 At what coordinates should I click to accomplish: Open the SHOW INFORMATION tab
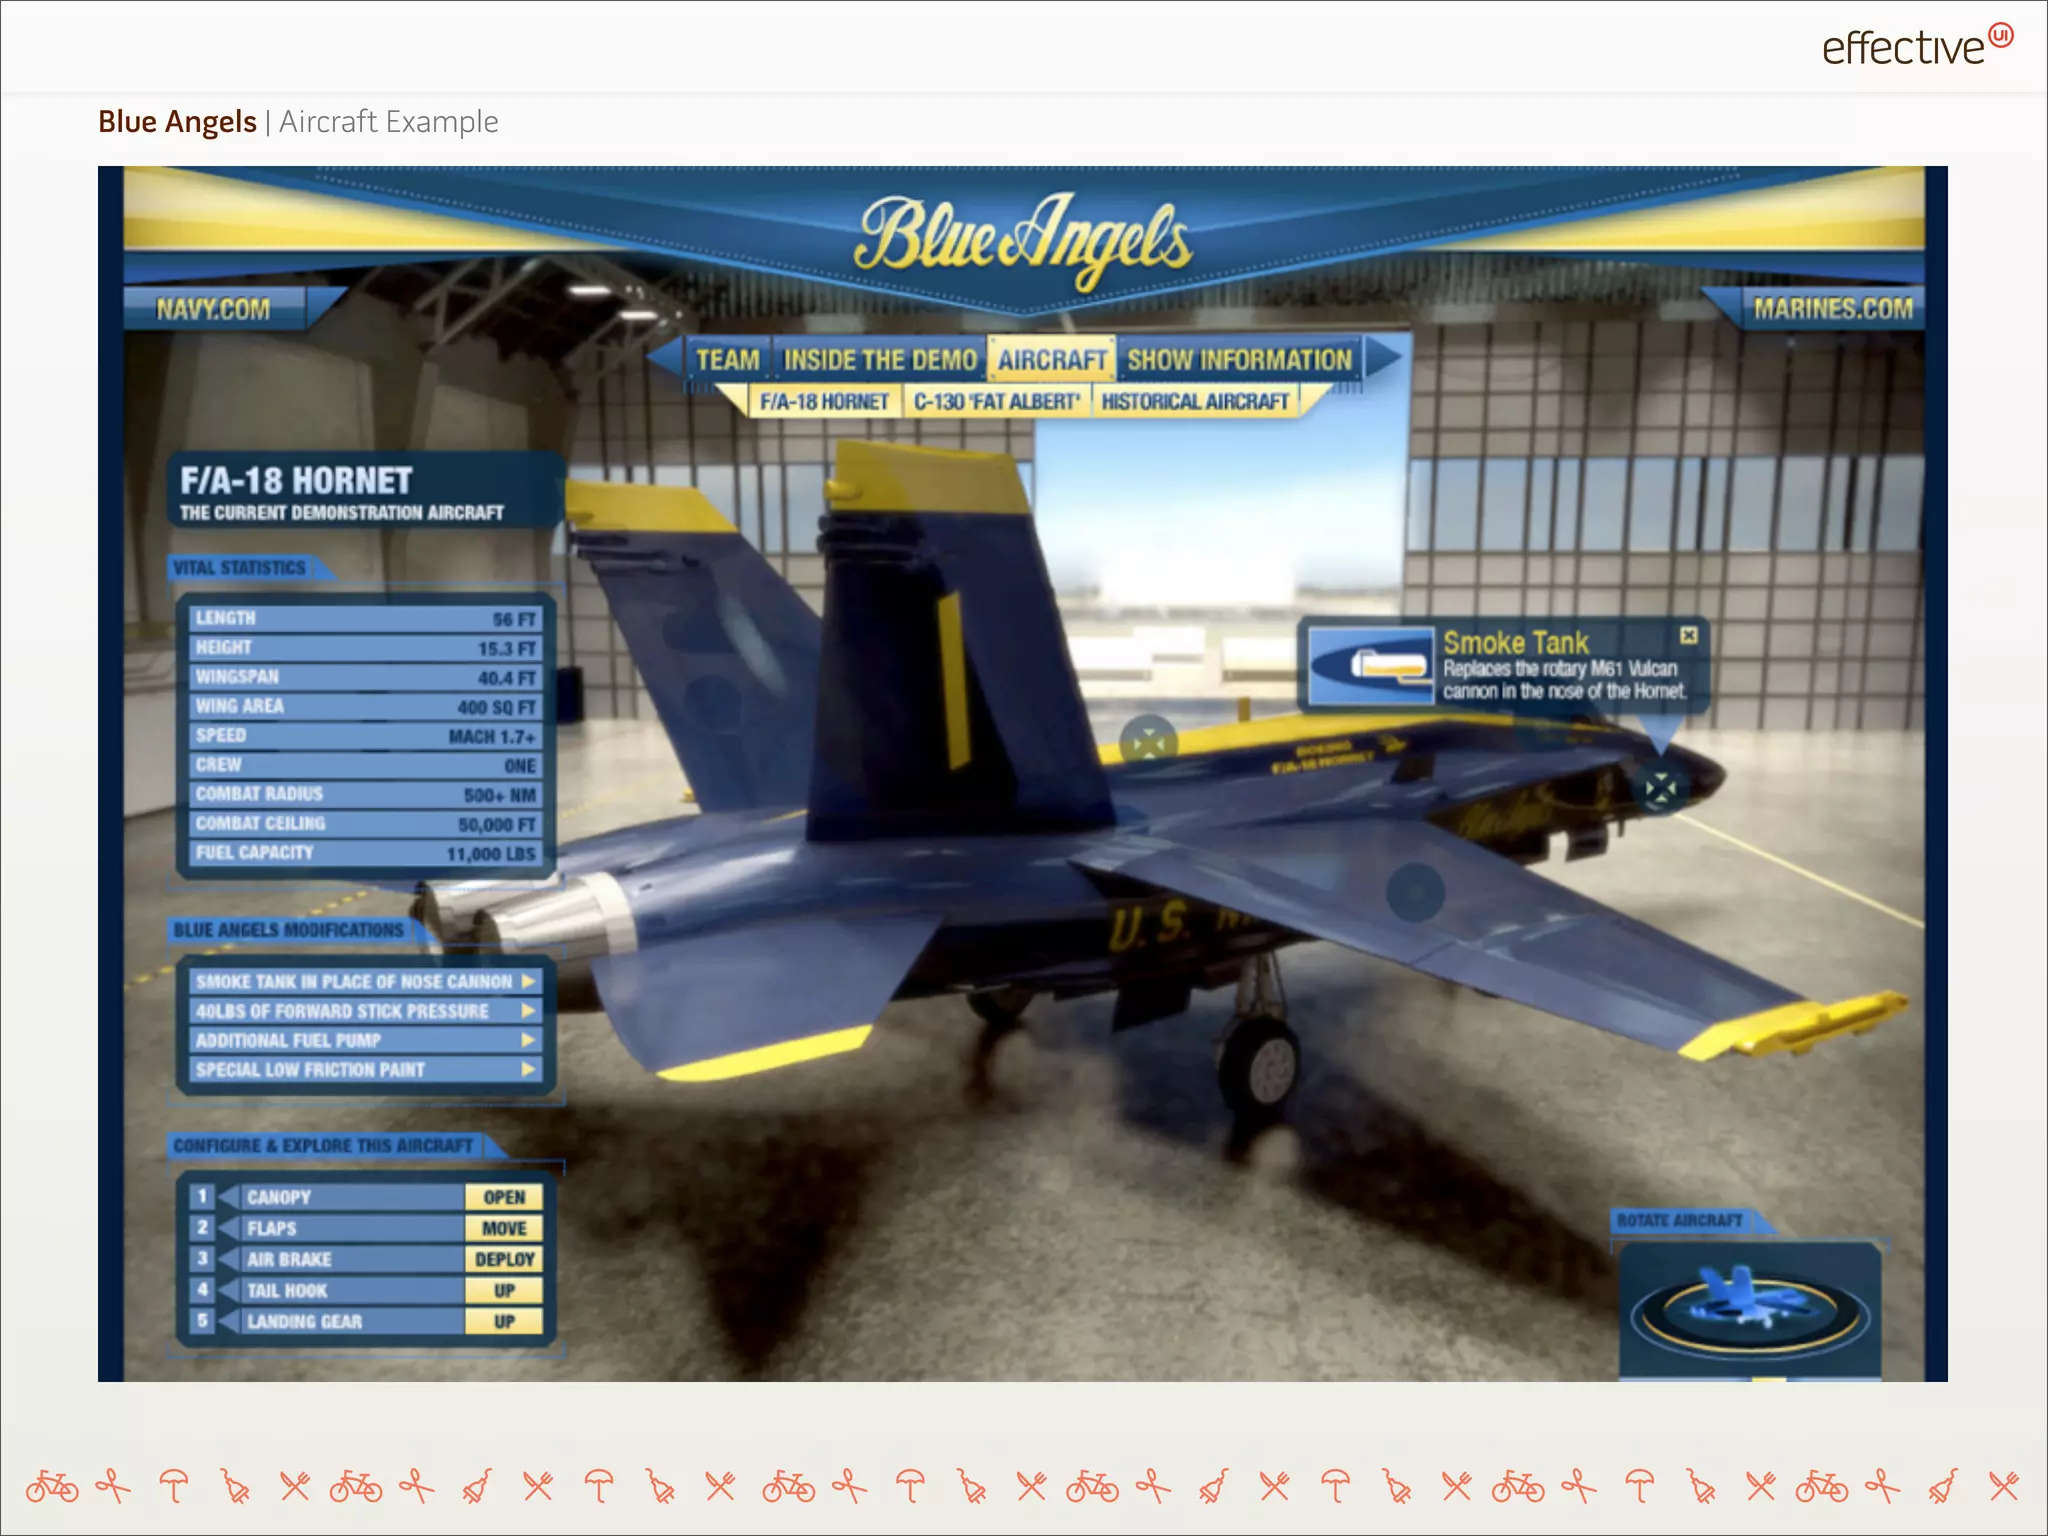pyautogui.click(x=1239, y=360)
